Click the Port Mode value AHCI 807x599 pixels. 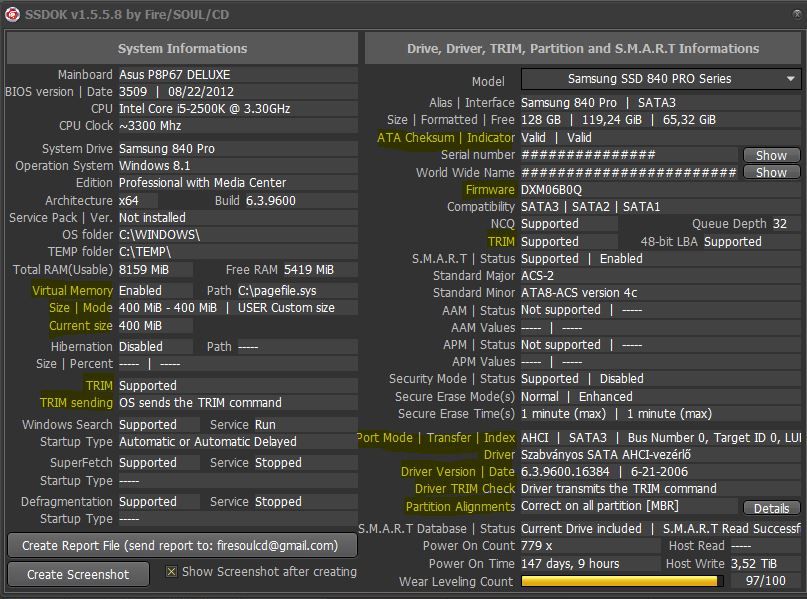(535, 438)
